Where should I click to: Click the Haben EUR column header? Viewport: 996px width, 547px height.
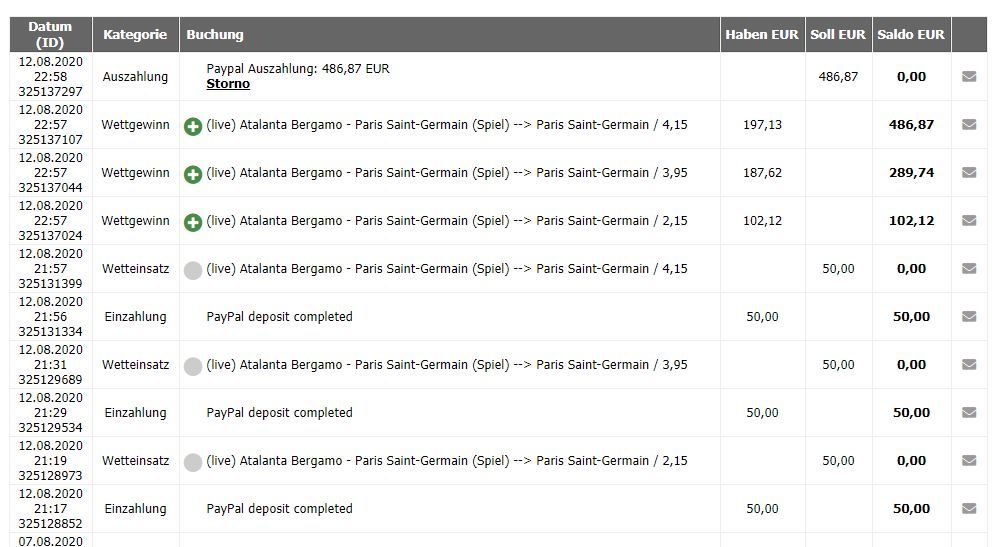click(762, 34)
